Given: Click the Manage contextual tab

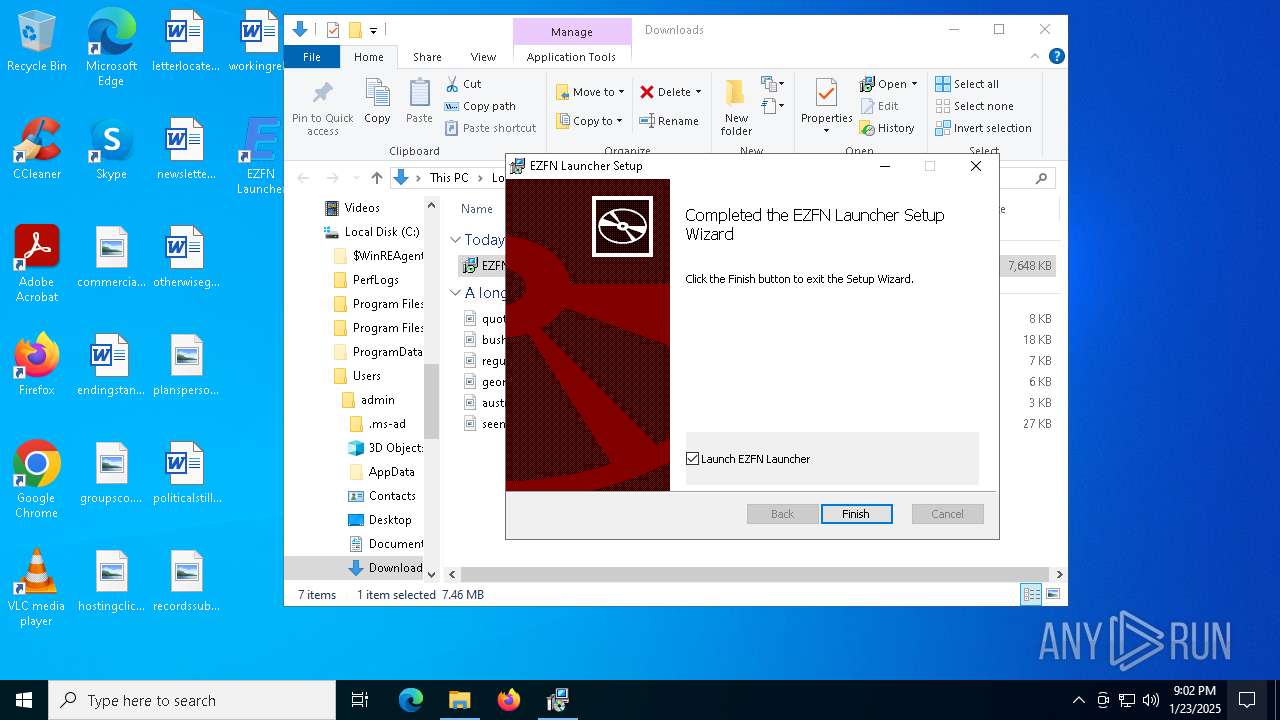Looking at the screenshot, I should pos(572,32).
